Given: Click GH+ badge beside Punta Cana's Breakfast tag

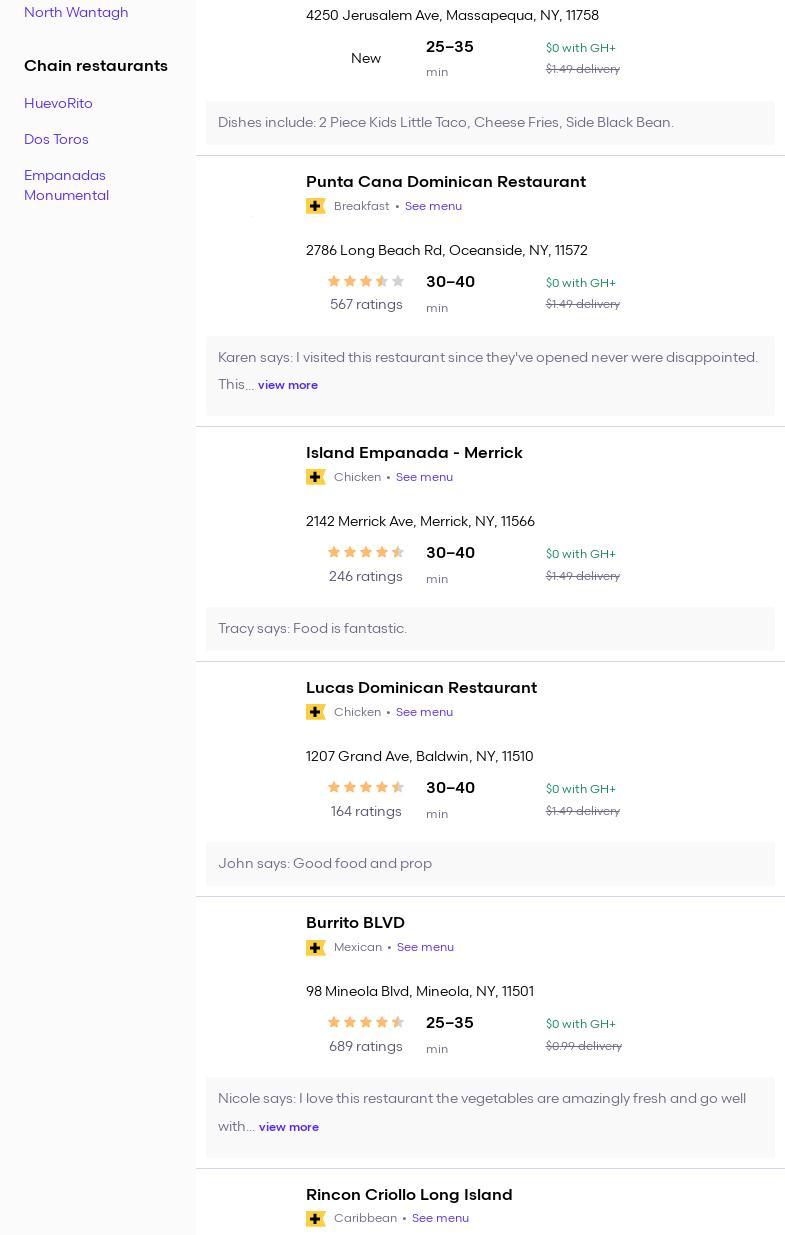Looking at the screenshot, I should 315,206.
